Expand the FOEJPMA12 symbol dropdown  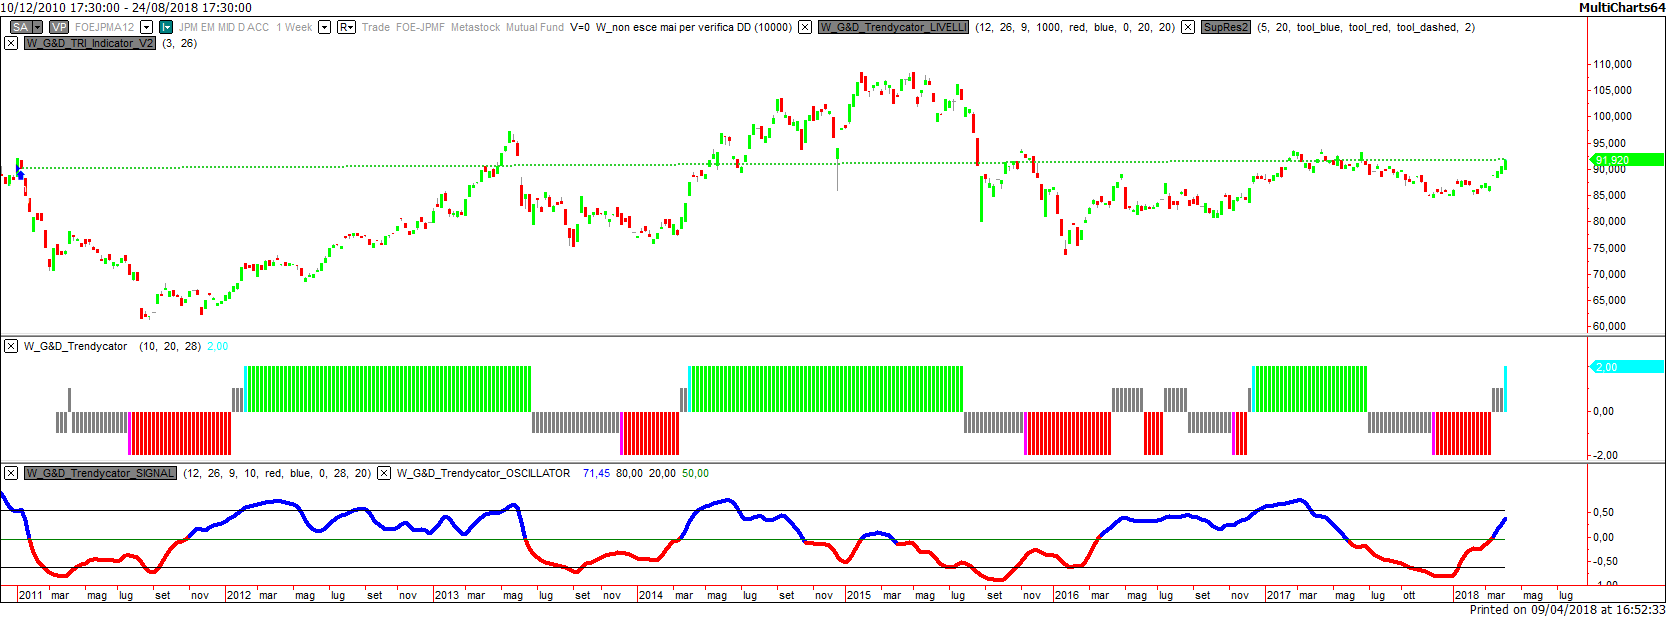point(147,27)
